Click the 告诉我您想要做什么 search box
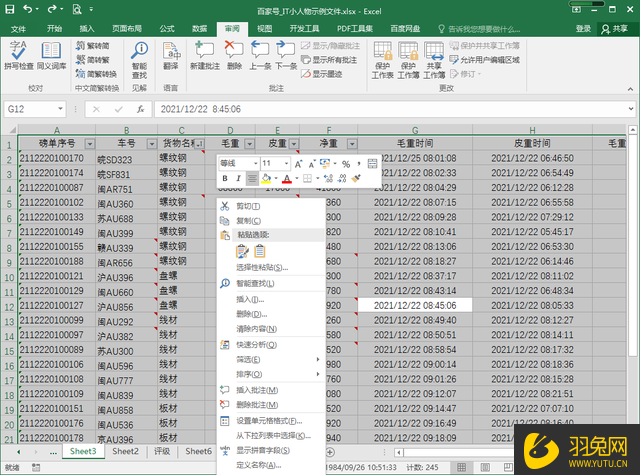This screenshot has height=475, width=640. (479, 29)
